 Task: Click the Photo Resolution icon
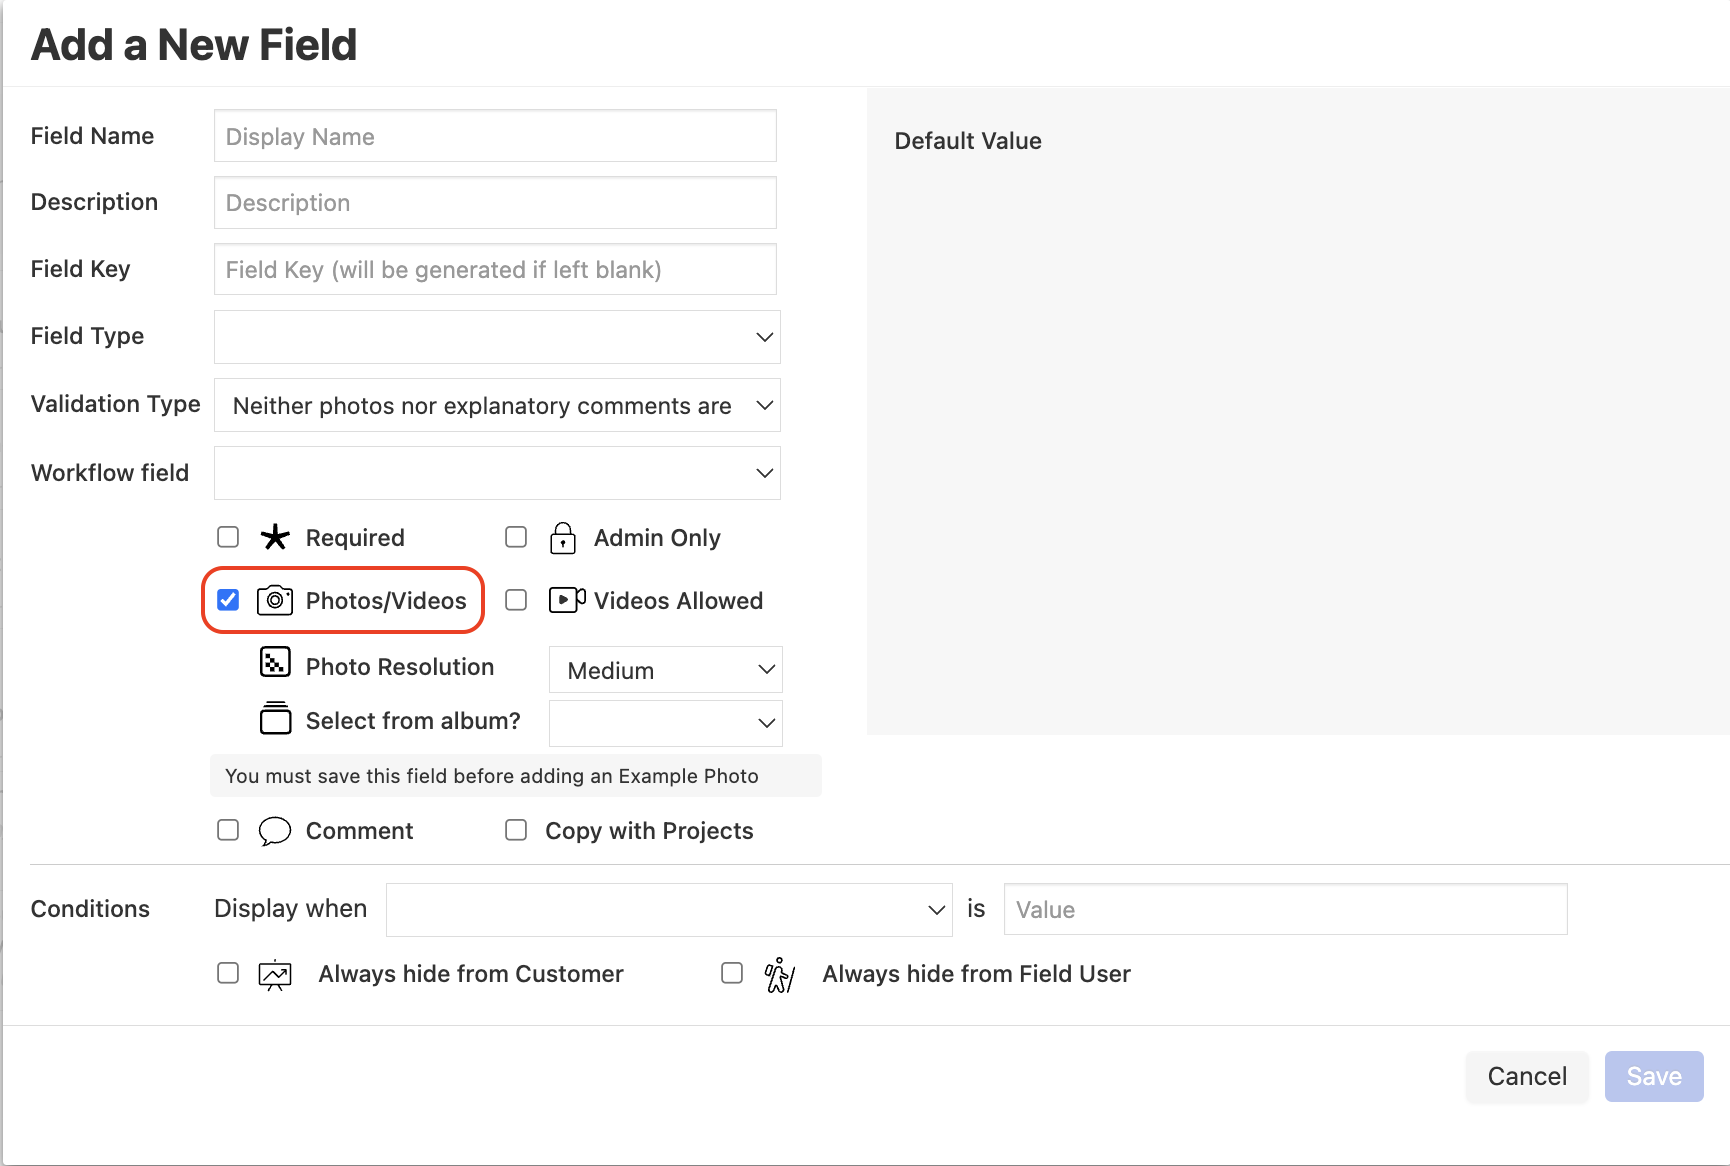275,663
